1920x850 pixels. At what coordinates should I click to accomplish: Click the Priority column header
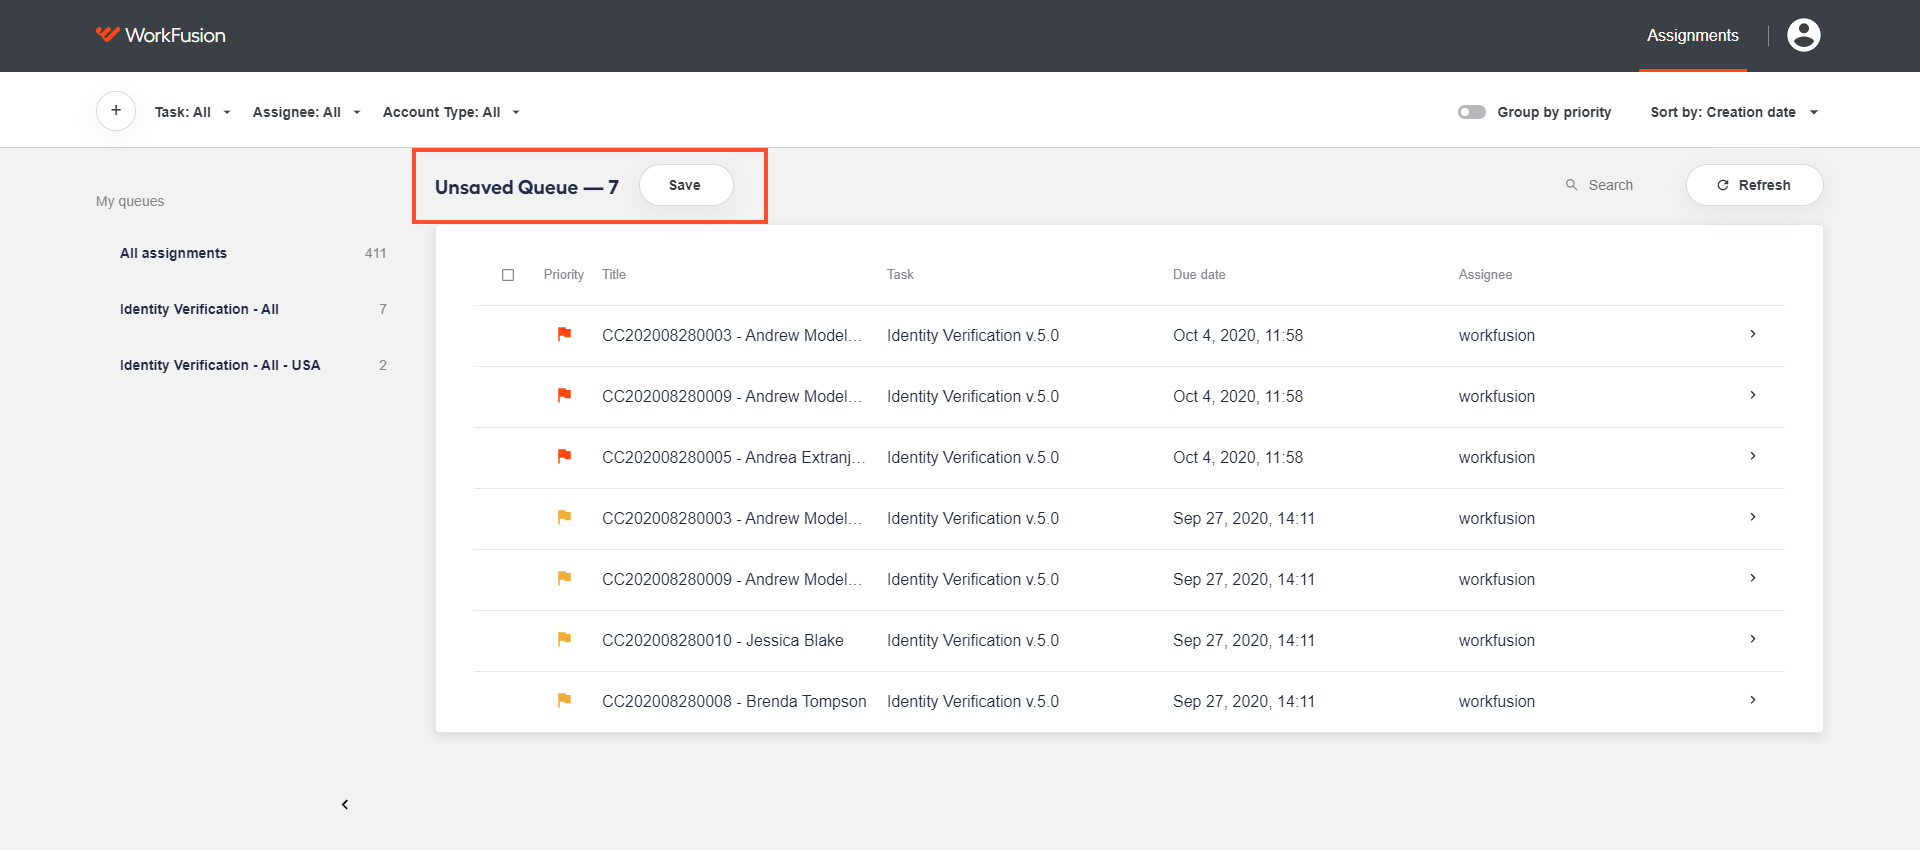[564, 274]
